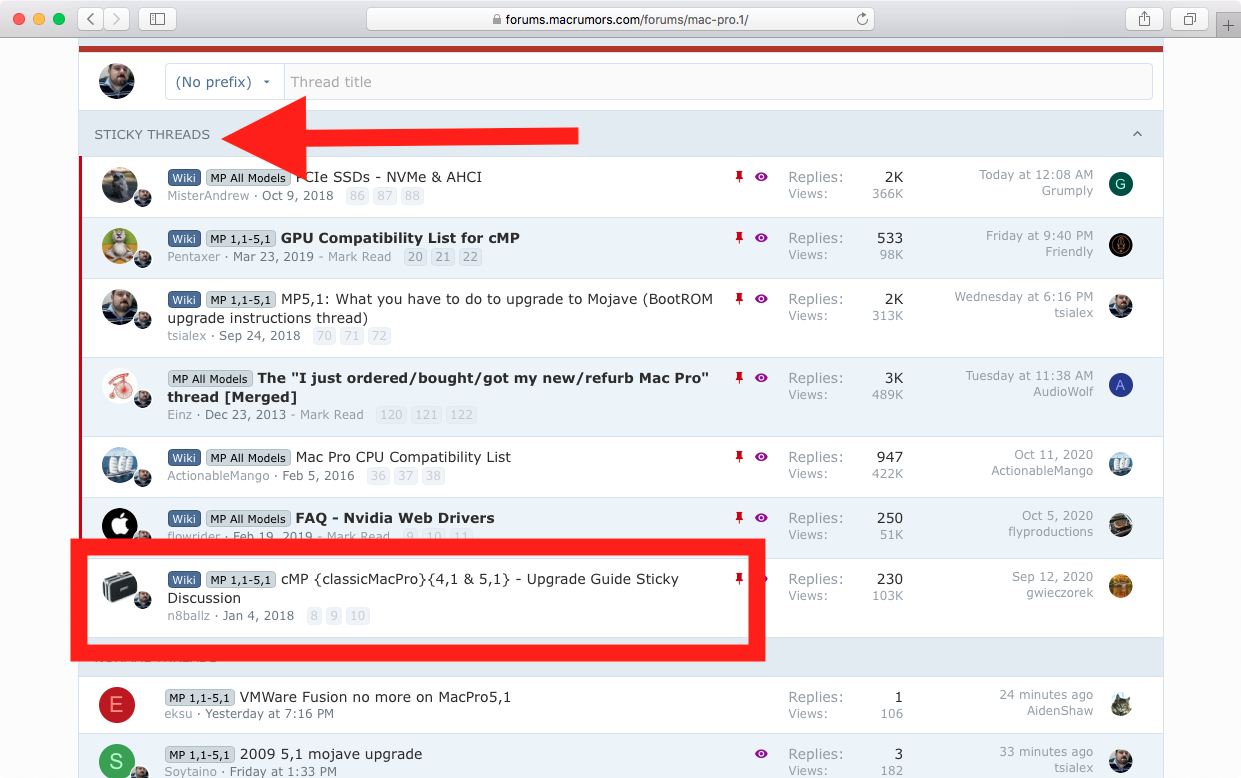Open the PCIe SSDs - NVMe & AHCI thread
This screenshot has width=1241, height=778.
coord(388,177)
